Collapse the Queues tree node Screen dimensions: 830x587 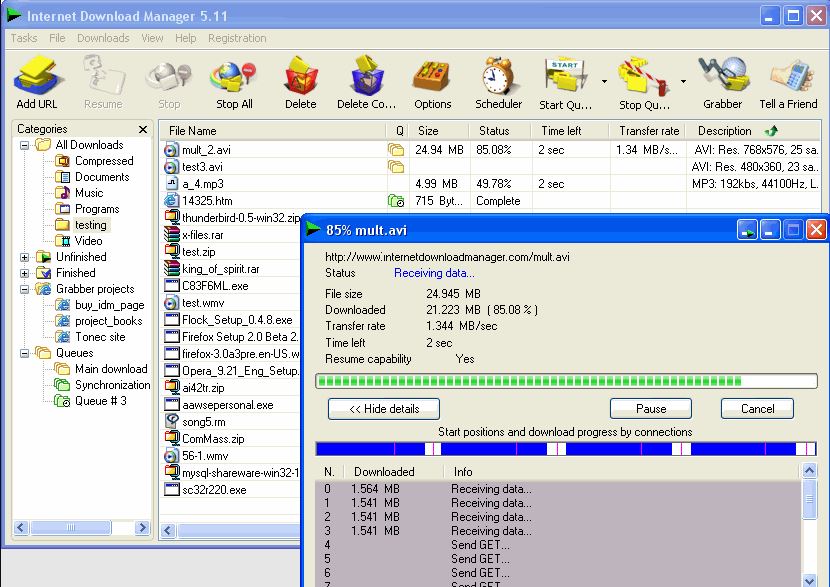pyautogui.click(x=24, y=353)
